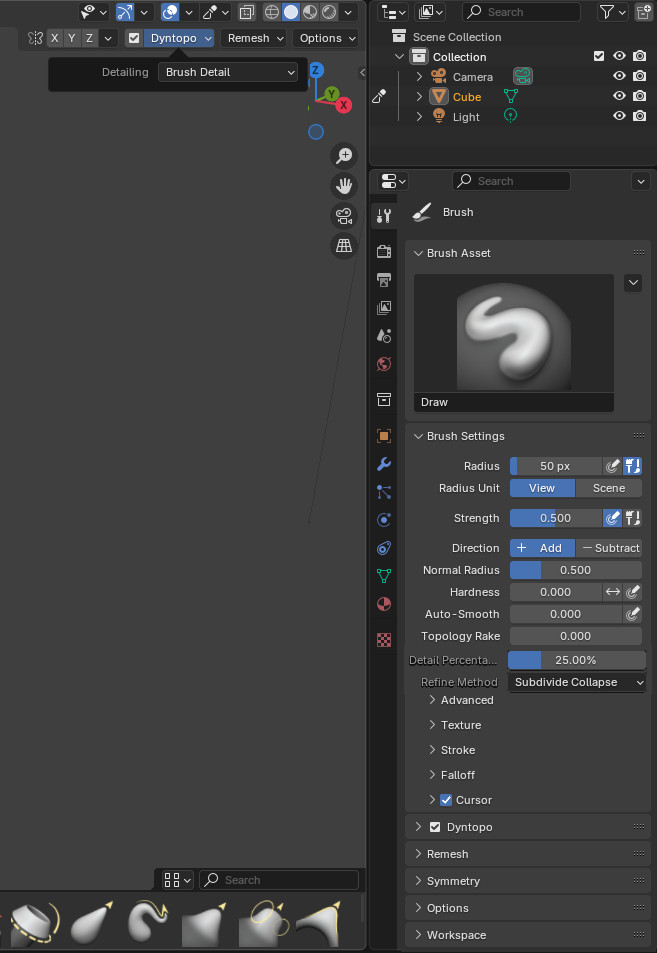Open the View Layer properties tab

click(x=384, y=308)
